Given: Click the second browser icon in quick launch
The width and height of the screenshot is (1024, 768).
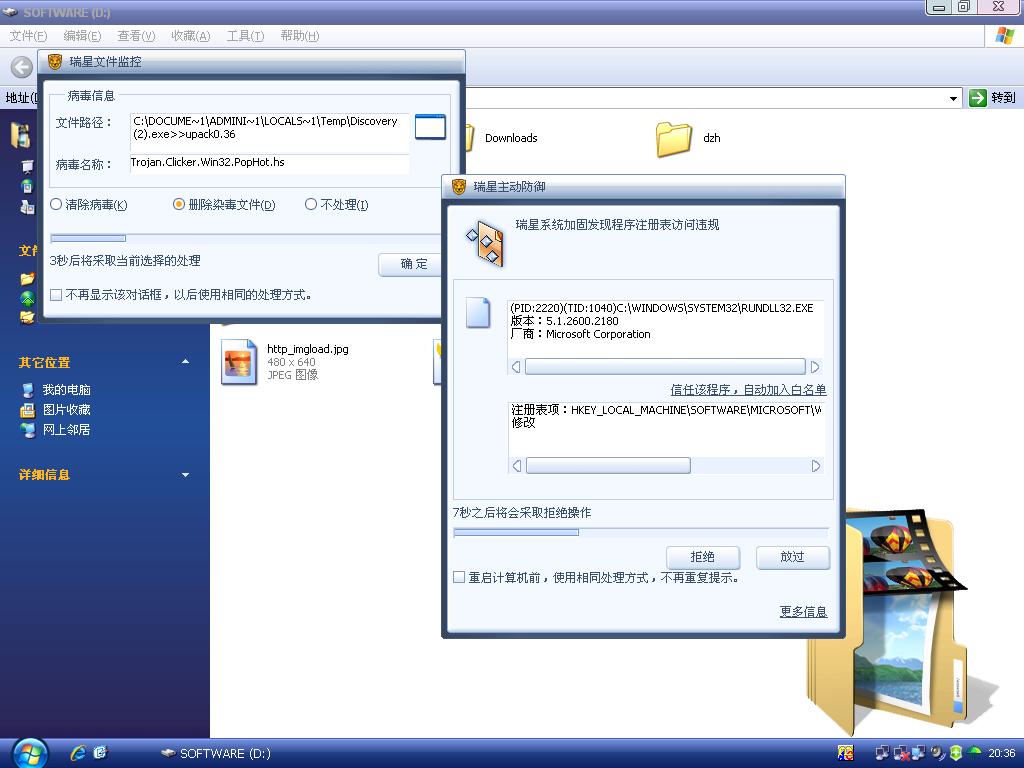Looking at the screenshot, I should coord(100,753).
